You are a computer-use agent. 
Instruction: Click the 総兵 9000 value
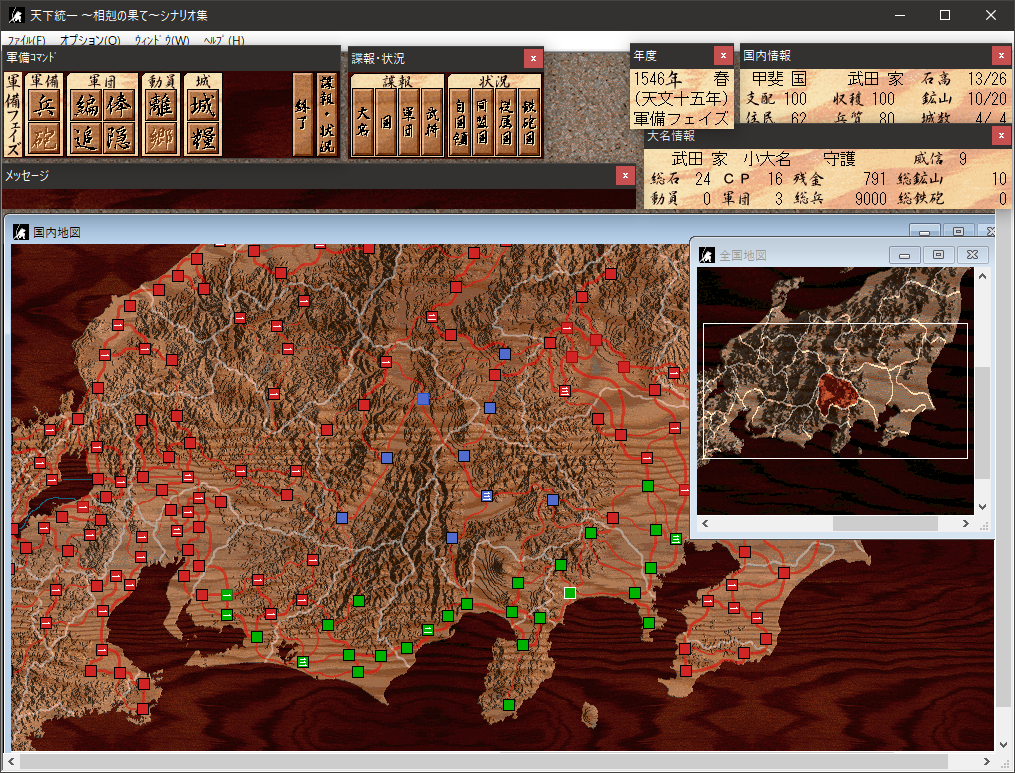pyautogui.click(x=871, y=198)
